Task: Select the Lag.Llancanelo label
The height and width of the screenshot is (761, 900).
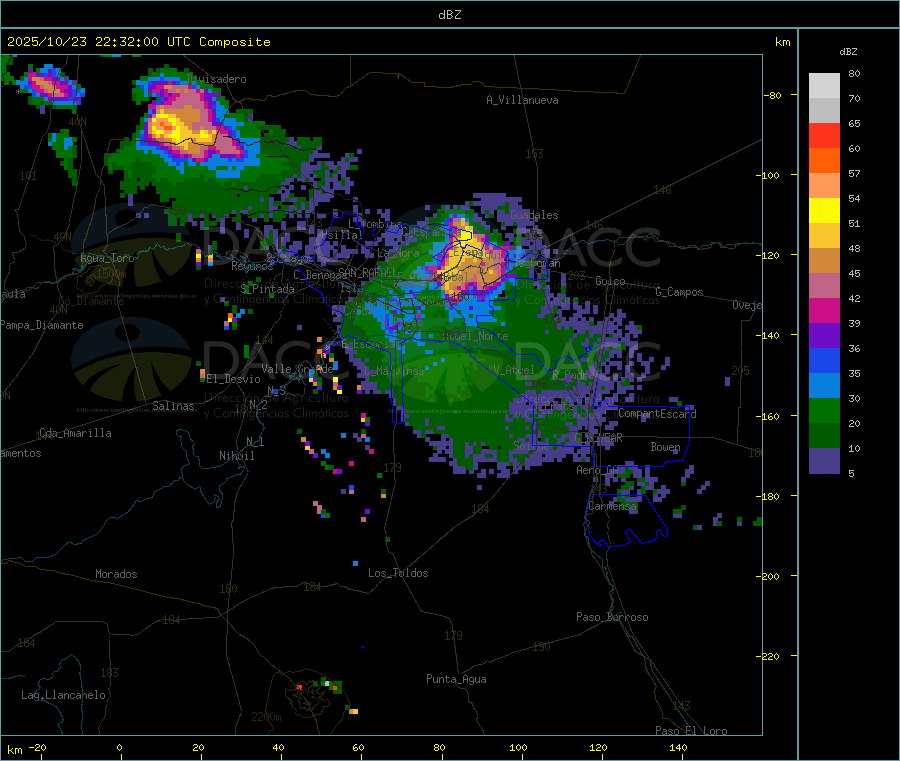Action: (64, 695)
